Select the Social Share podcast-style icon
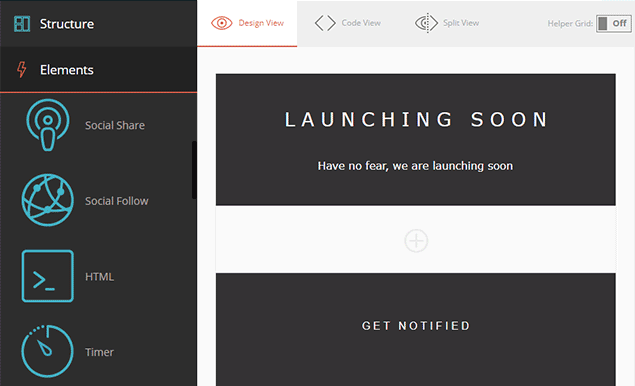The image size is (635, 386). click(x=48, y=125)
